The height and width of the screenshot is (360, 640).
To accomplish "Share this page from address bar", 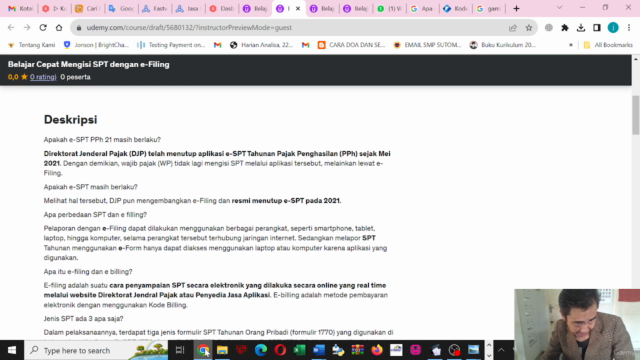I will [x=513, y=28].
